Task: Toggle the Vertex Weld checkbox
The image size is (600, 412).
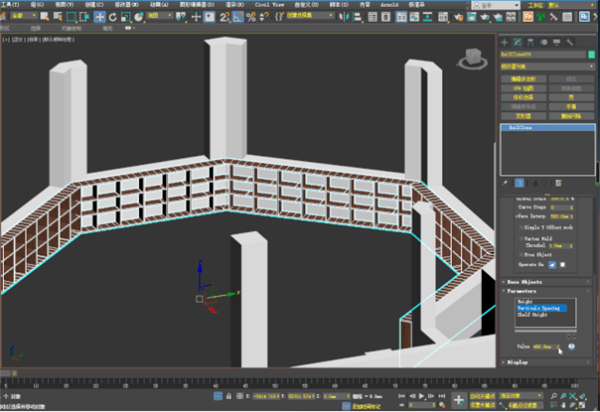Action: [x=520, y=241]
